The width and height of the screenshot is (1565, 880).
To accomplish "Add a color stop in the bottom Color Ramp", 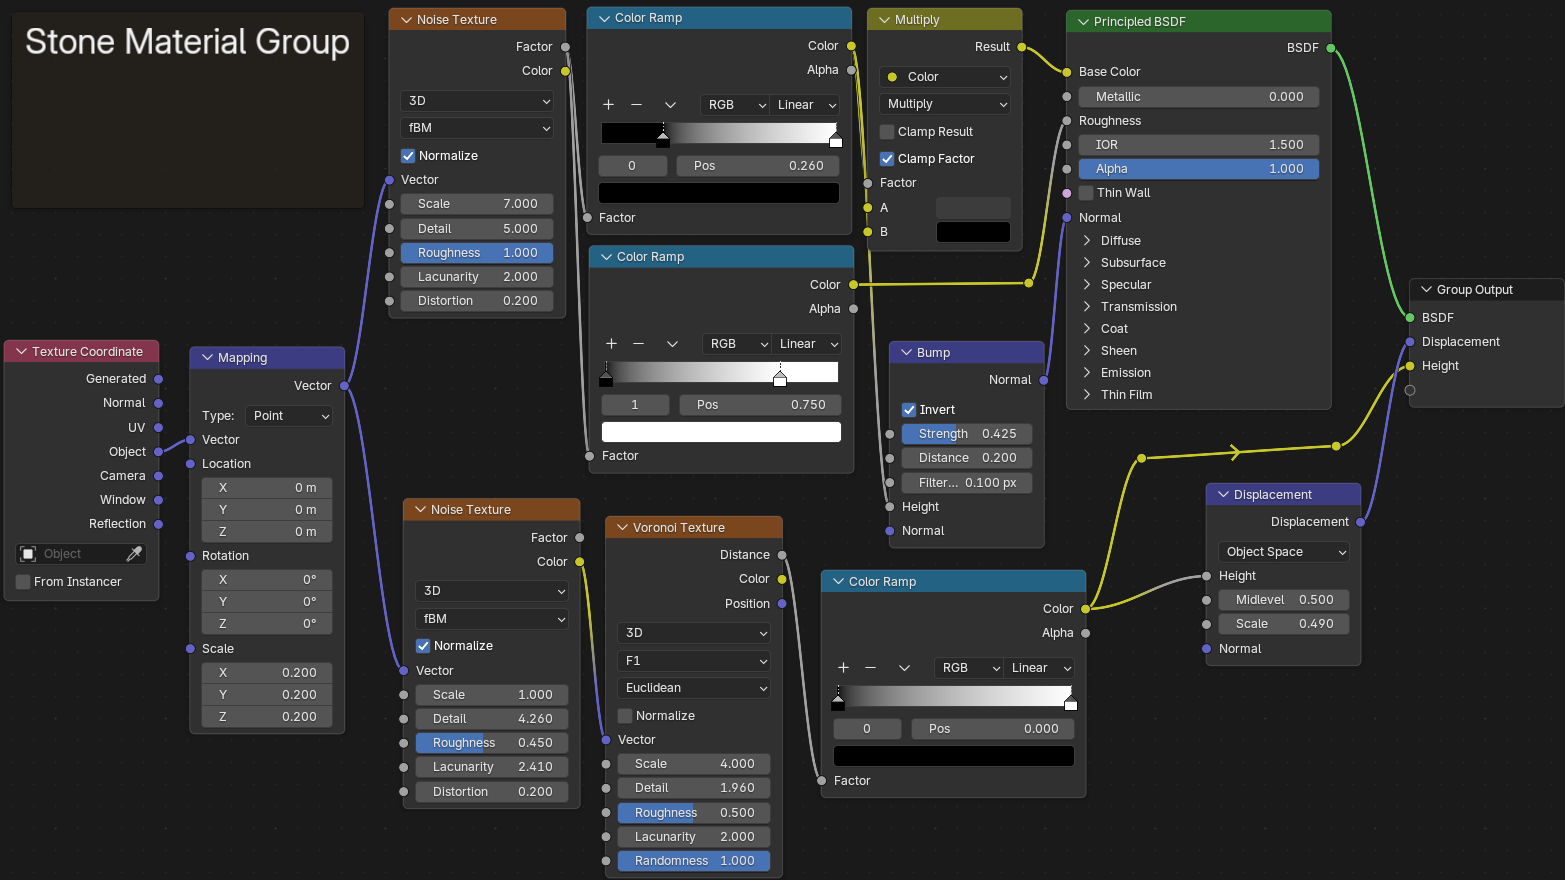I will (x=843, y=668).
